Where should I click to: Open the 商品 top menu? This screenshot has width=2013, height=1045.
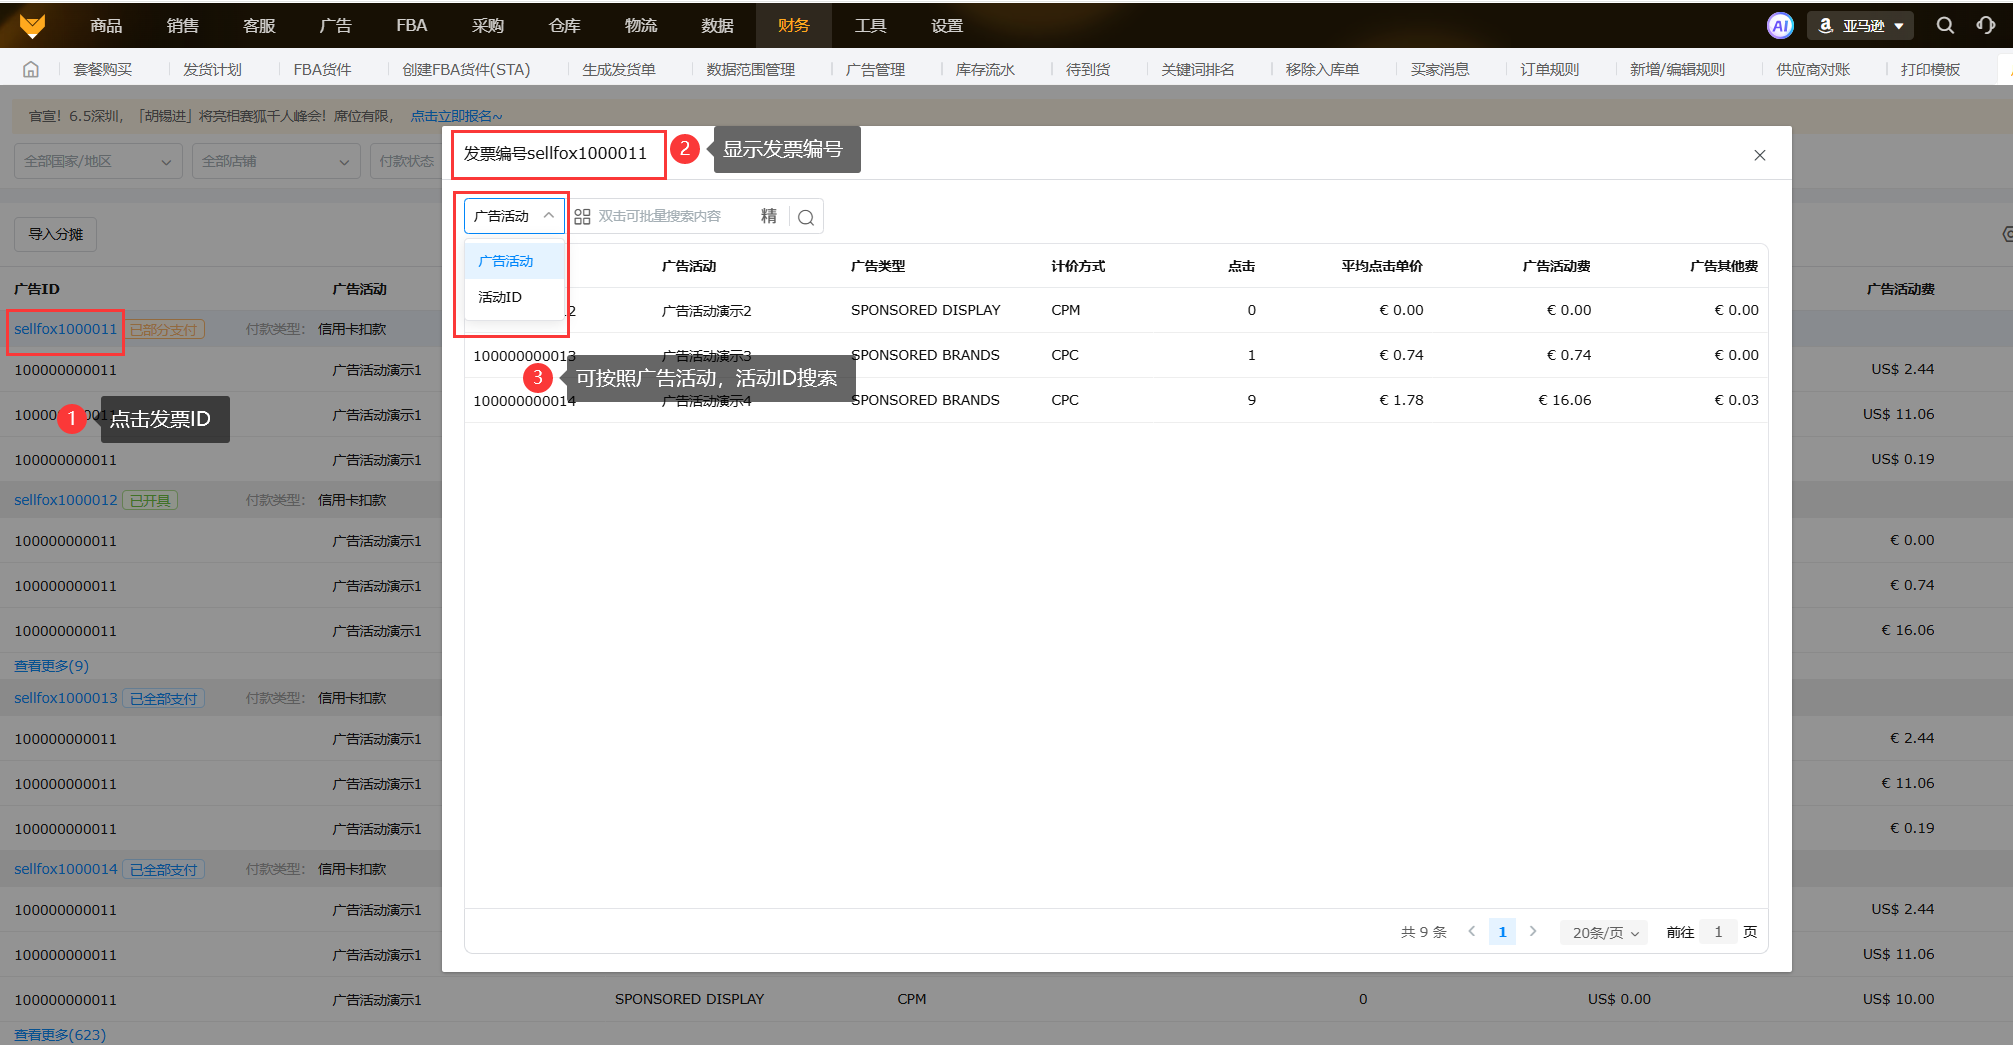(106, 25)
